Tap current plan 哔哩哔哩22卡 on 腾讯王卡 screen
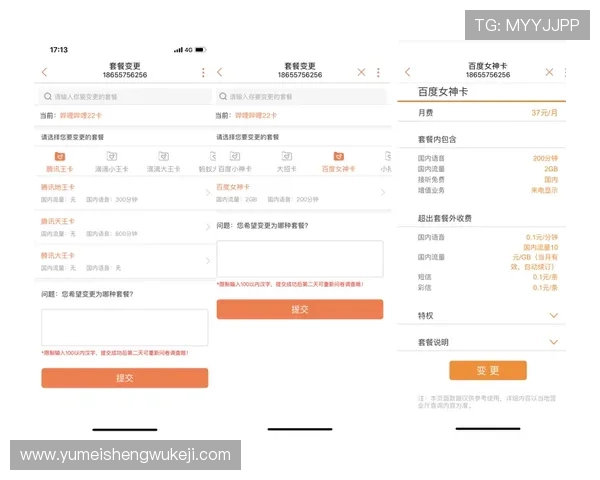Image resolution: width=600 pixels, height=480 pixels. [80, 116]
